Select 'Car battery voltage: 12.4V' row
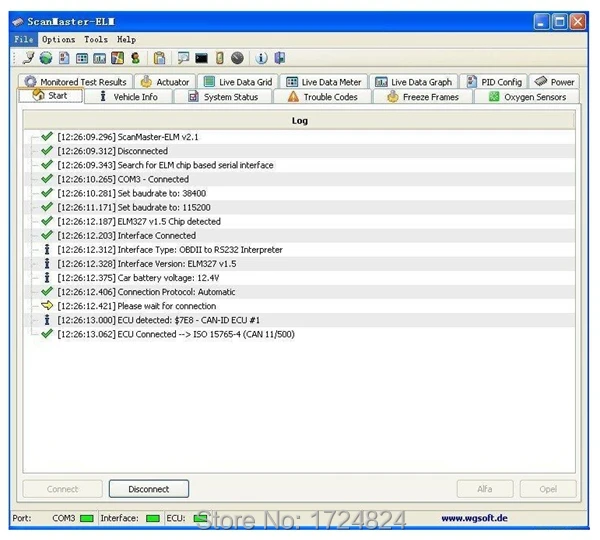This screenshot has height=540, width=600. click(x=299, y=278)
